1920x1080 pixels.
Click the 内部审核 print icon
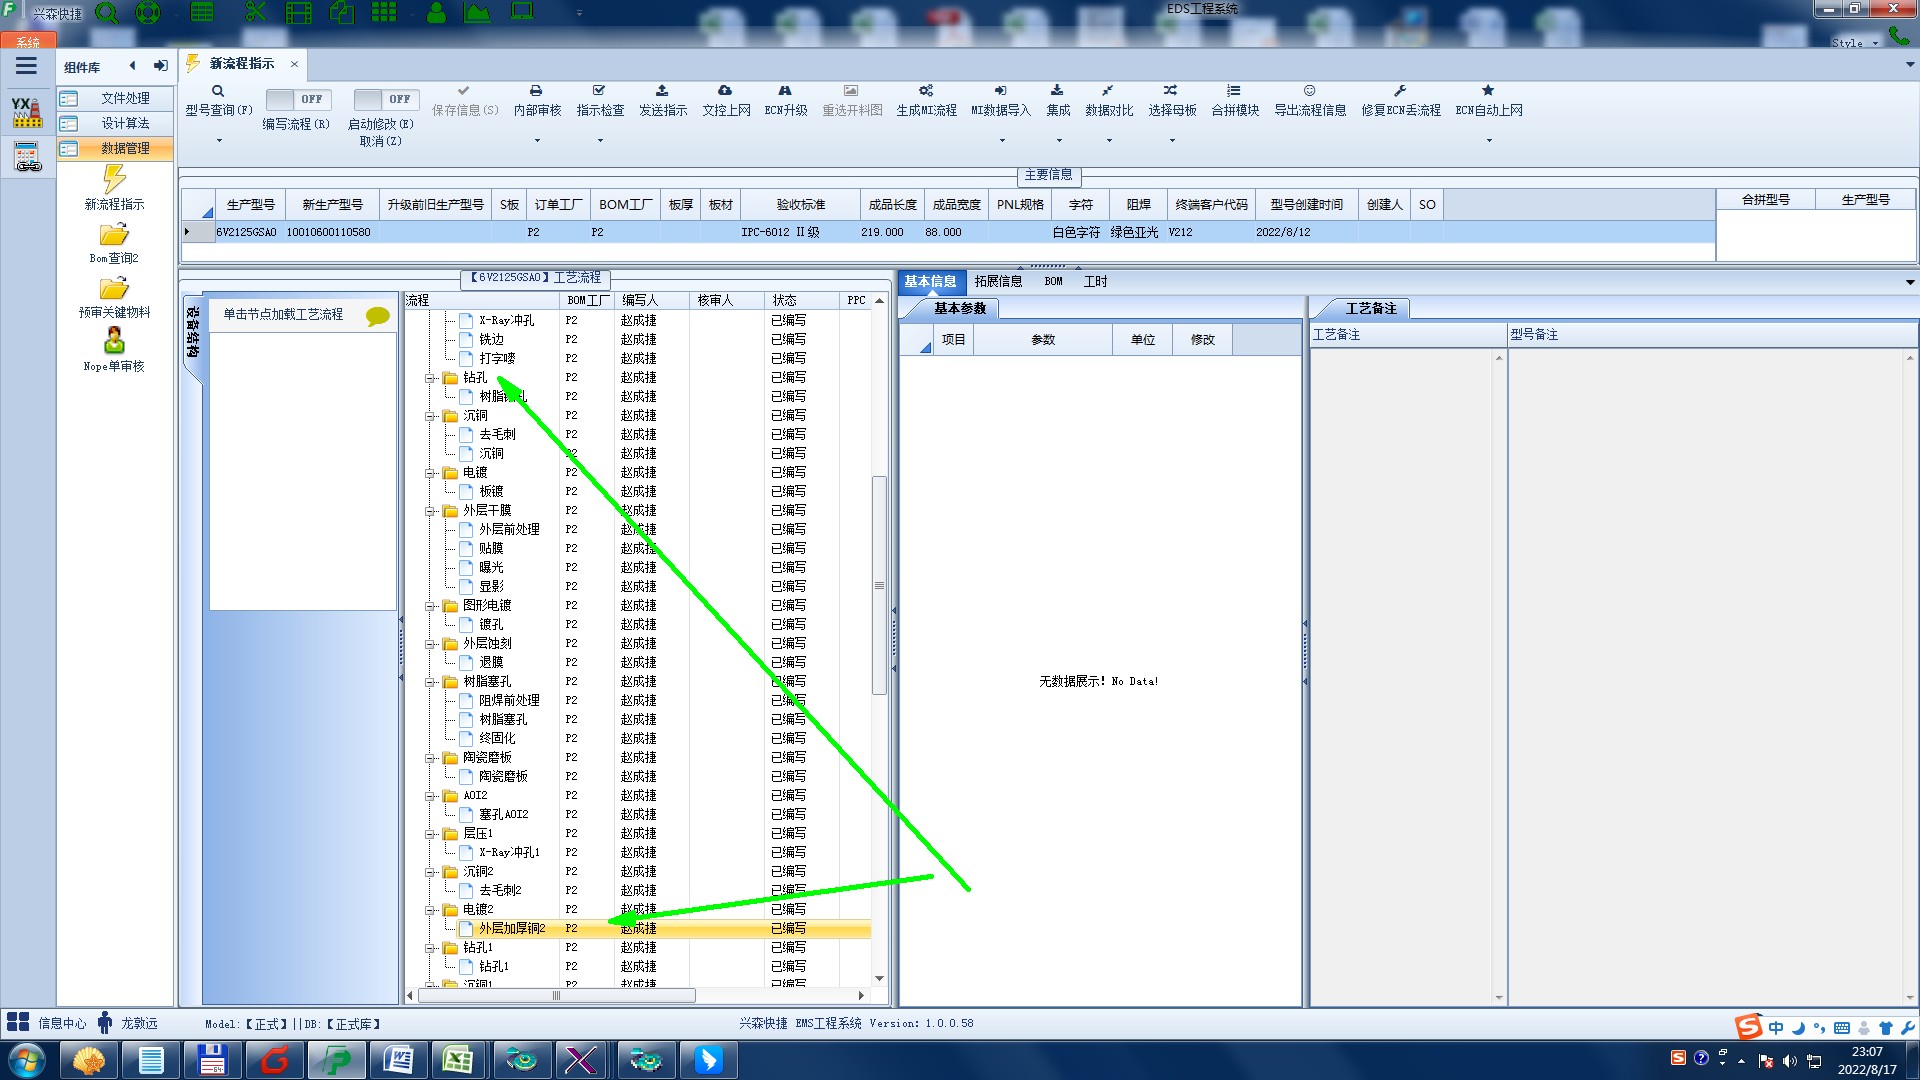(536, 91)
